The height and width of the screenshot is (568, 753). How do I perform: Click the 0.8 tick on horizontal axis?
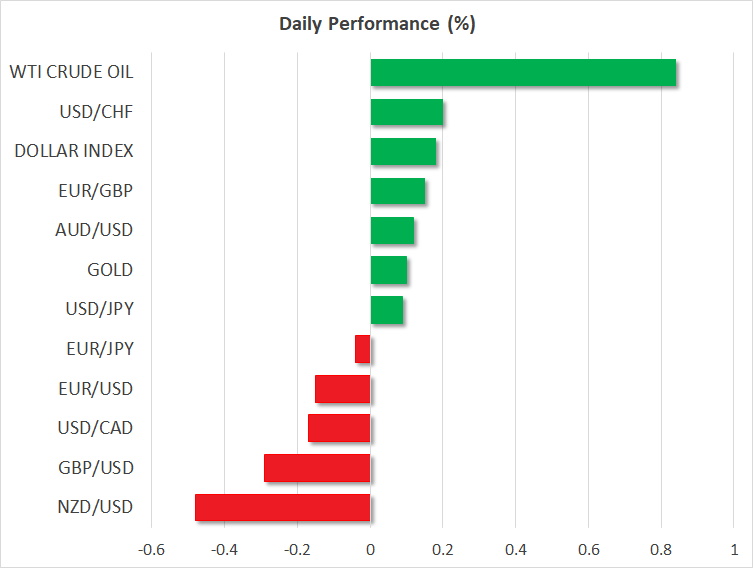[661, 549]
